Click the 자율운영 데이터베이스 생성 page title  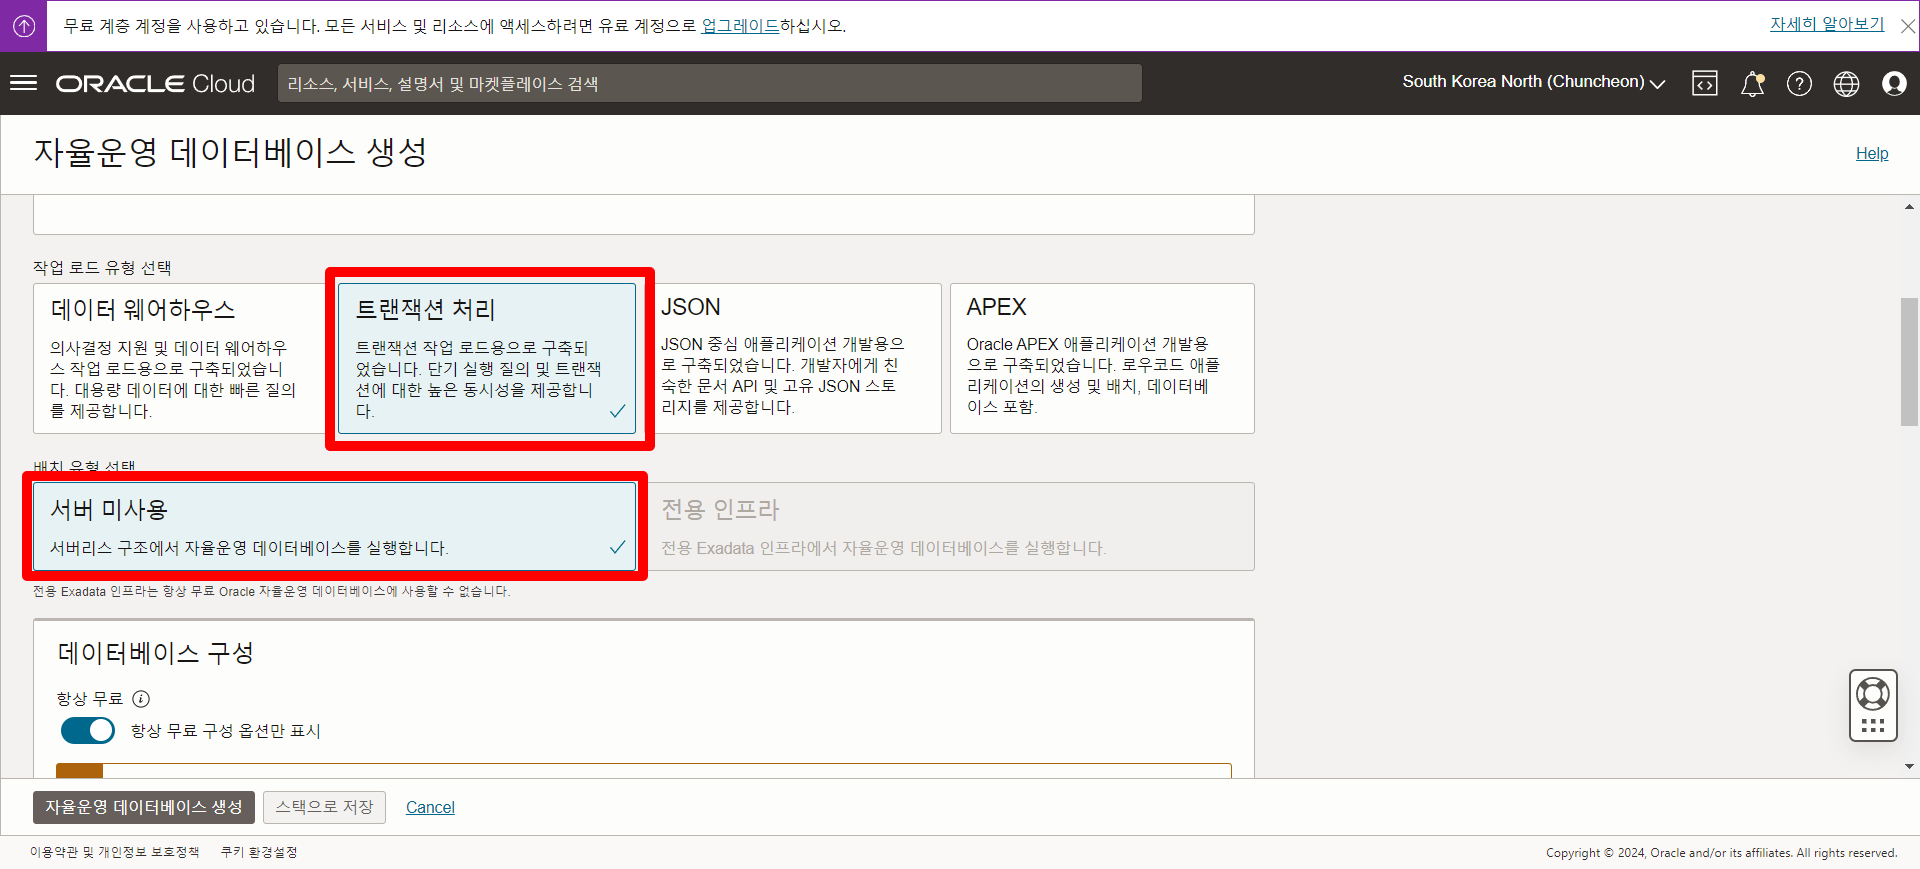231,152
